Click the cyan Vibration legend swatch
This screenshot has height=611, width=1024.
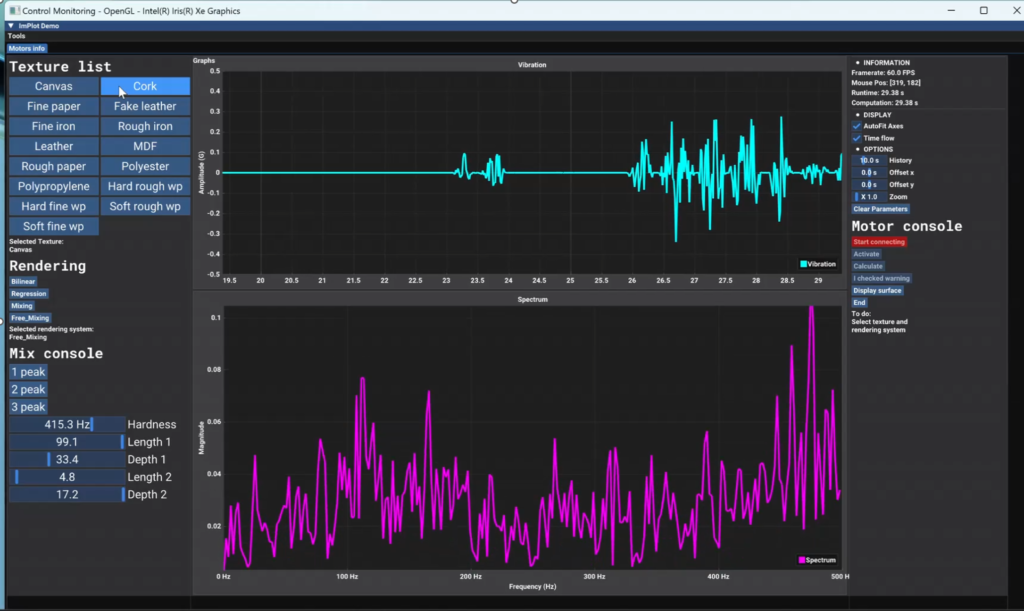(x=803, y=264)
